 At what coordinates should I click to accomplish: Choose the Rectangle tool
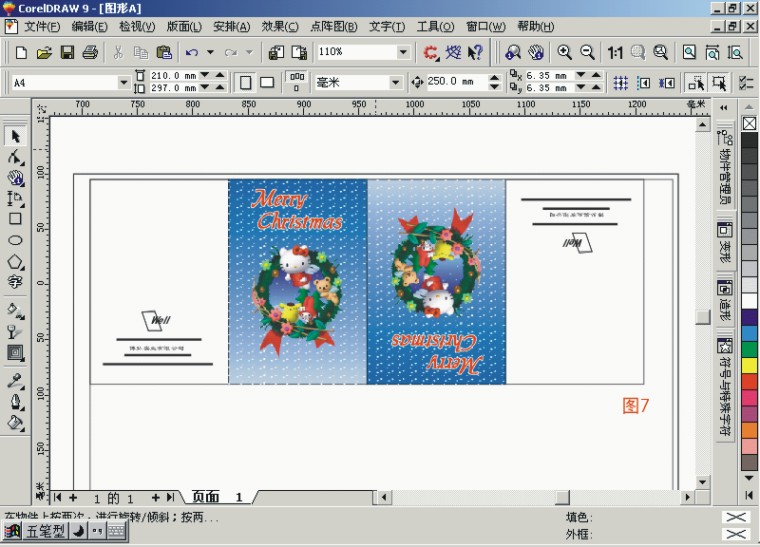15,219
